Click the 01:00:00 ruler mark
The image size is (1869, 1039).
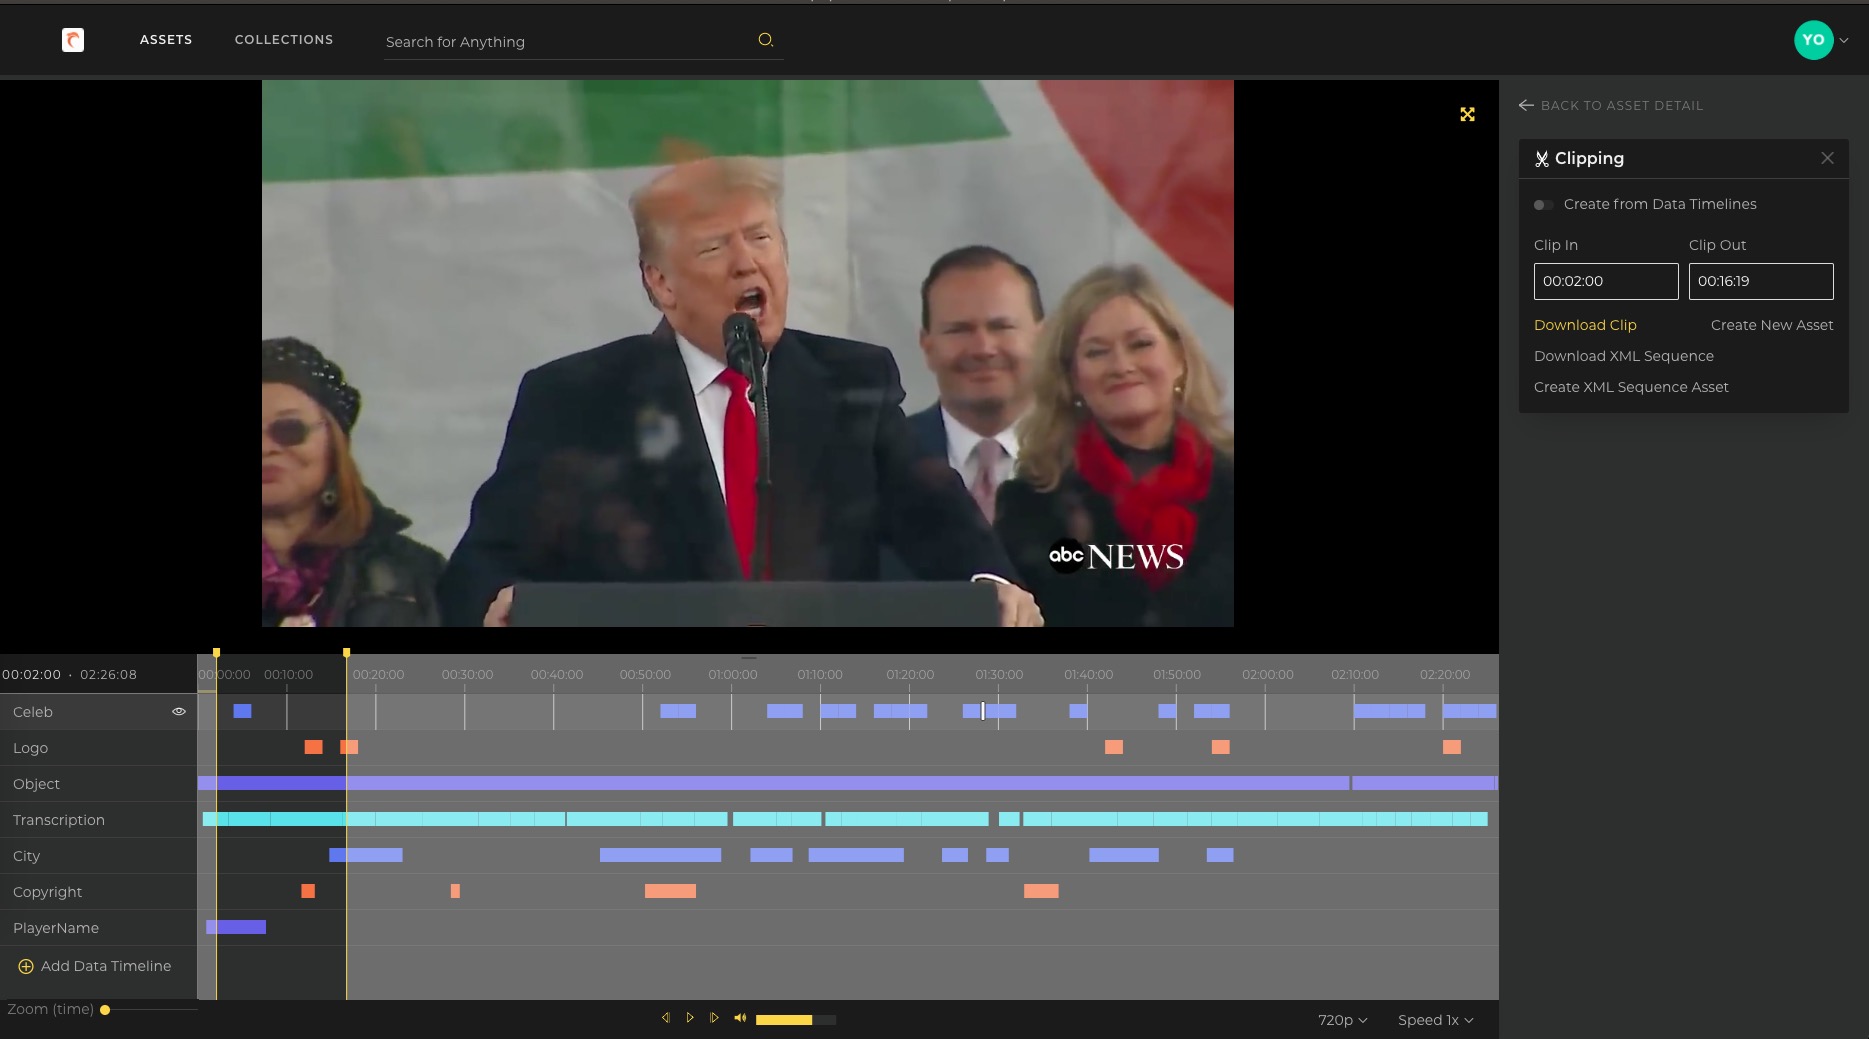[x=733, y=675]
